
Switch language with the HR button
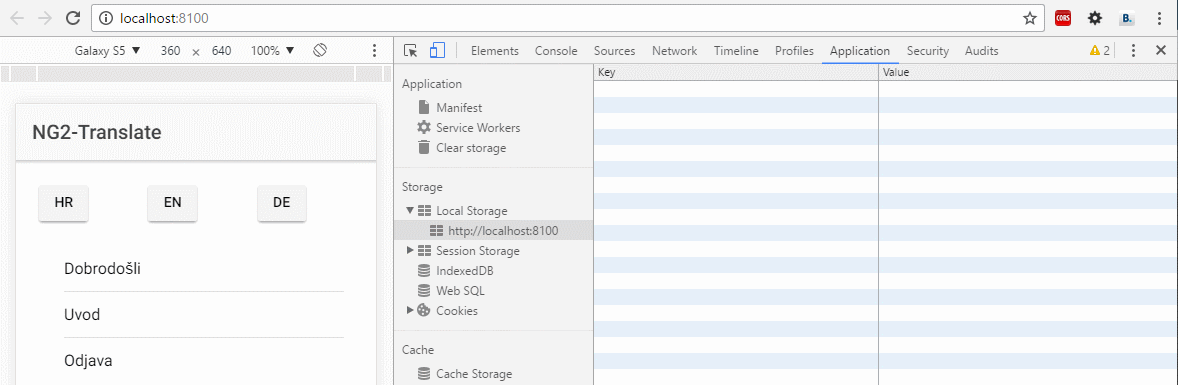63,203
